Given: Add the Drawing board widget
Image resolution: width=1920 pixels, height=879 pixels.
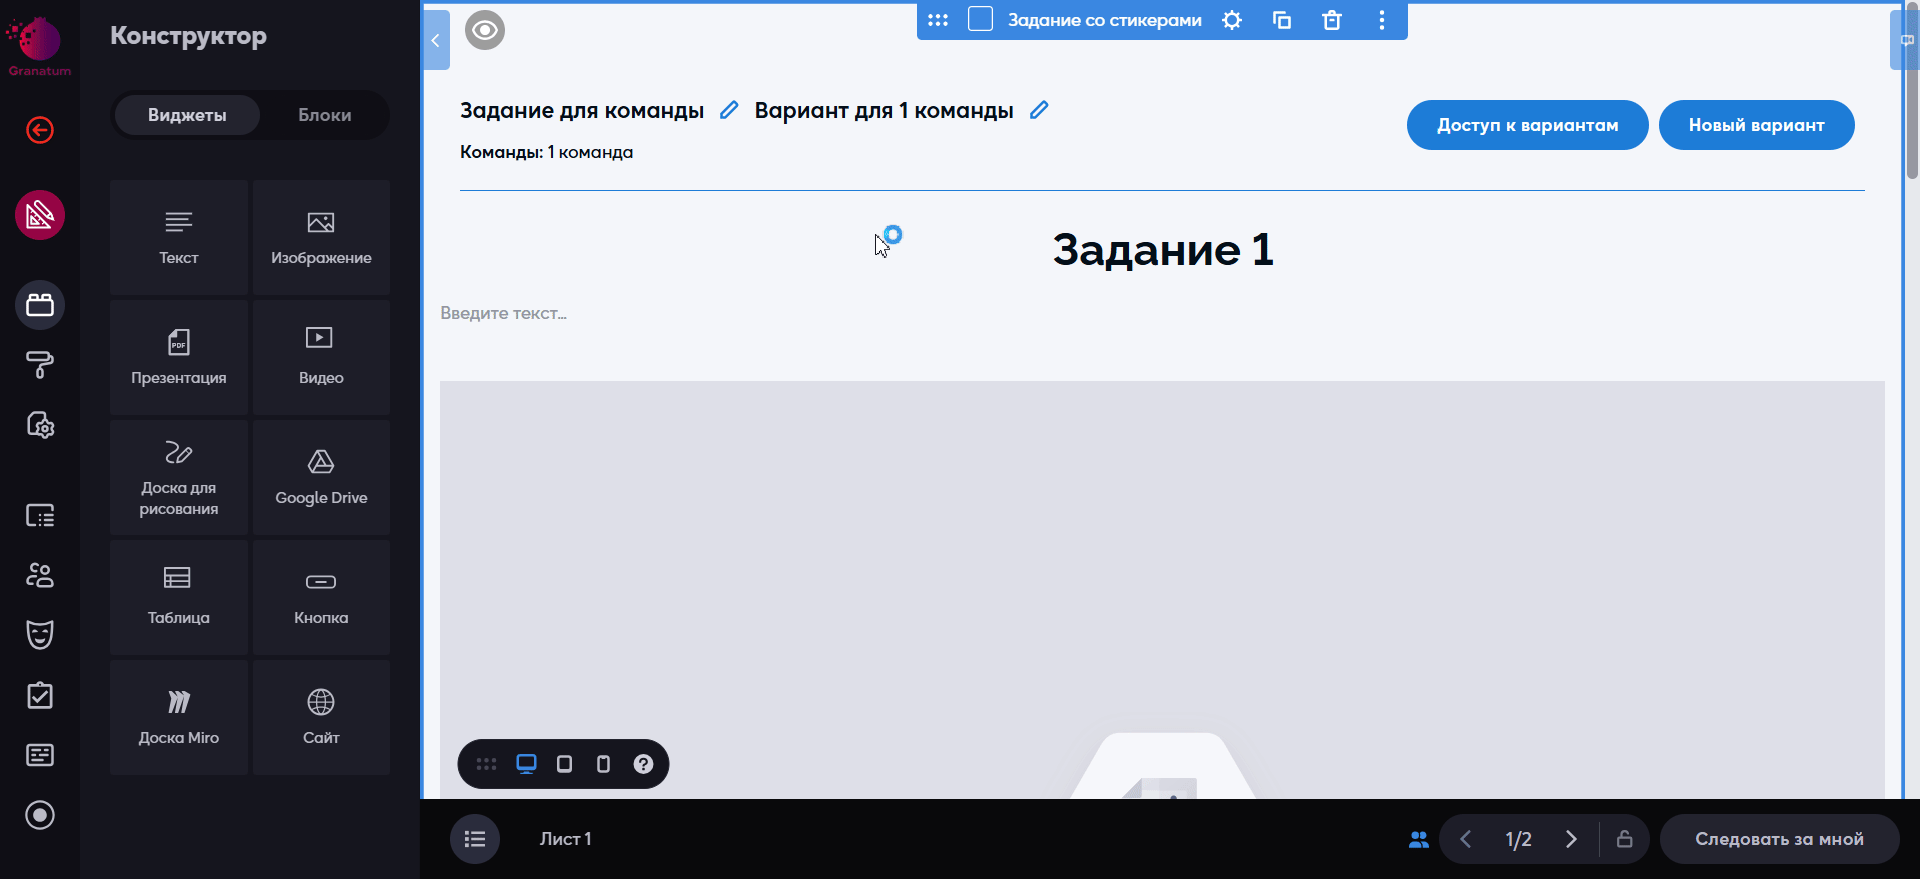Looking at the screenshot, I should [179, 477].
